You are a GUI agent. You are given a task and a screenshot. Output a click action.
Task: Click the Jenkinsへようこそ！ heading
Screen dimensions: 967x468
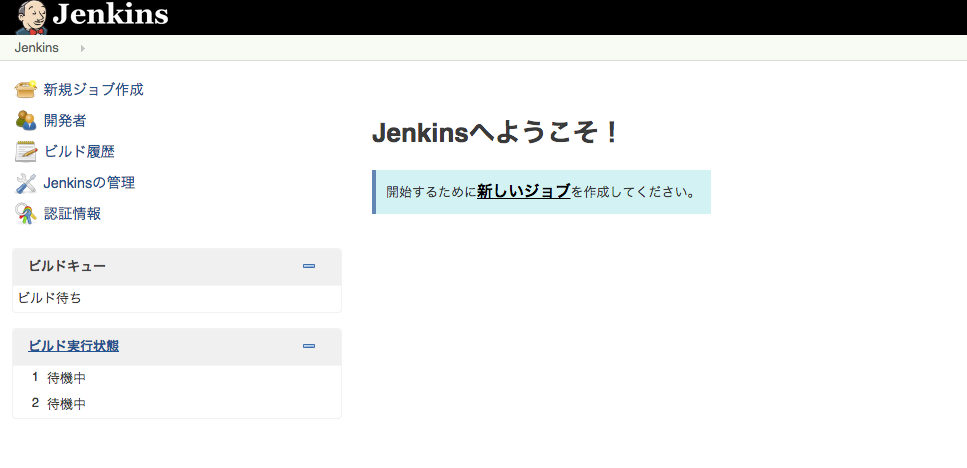click(x=495, y=133)
